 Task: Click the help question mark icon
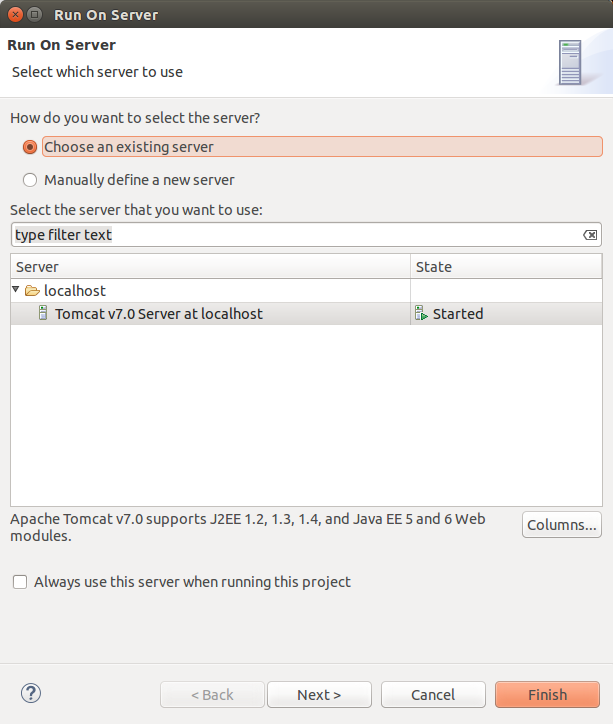(31, 693)
